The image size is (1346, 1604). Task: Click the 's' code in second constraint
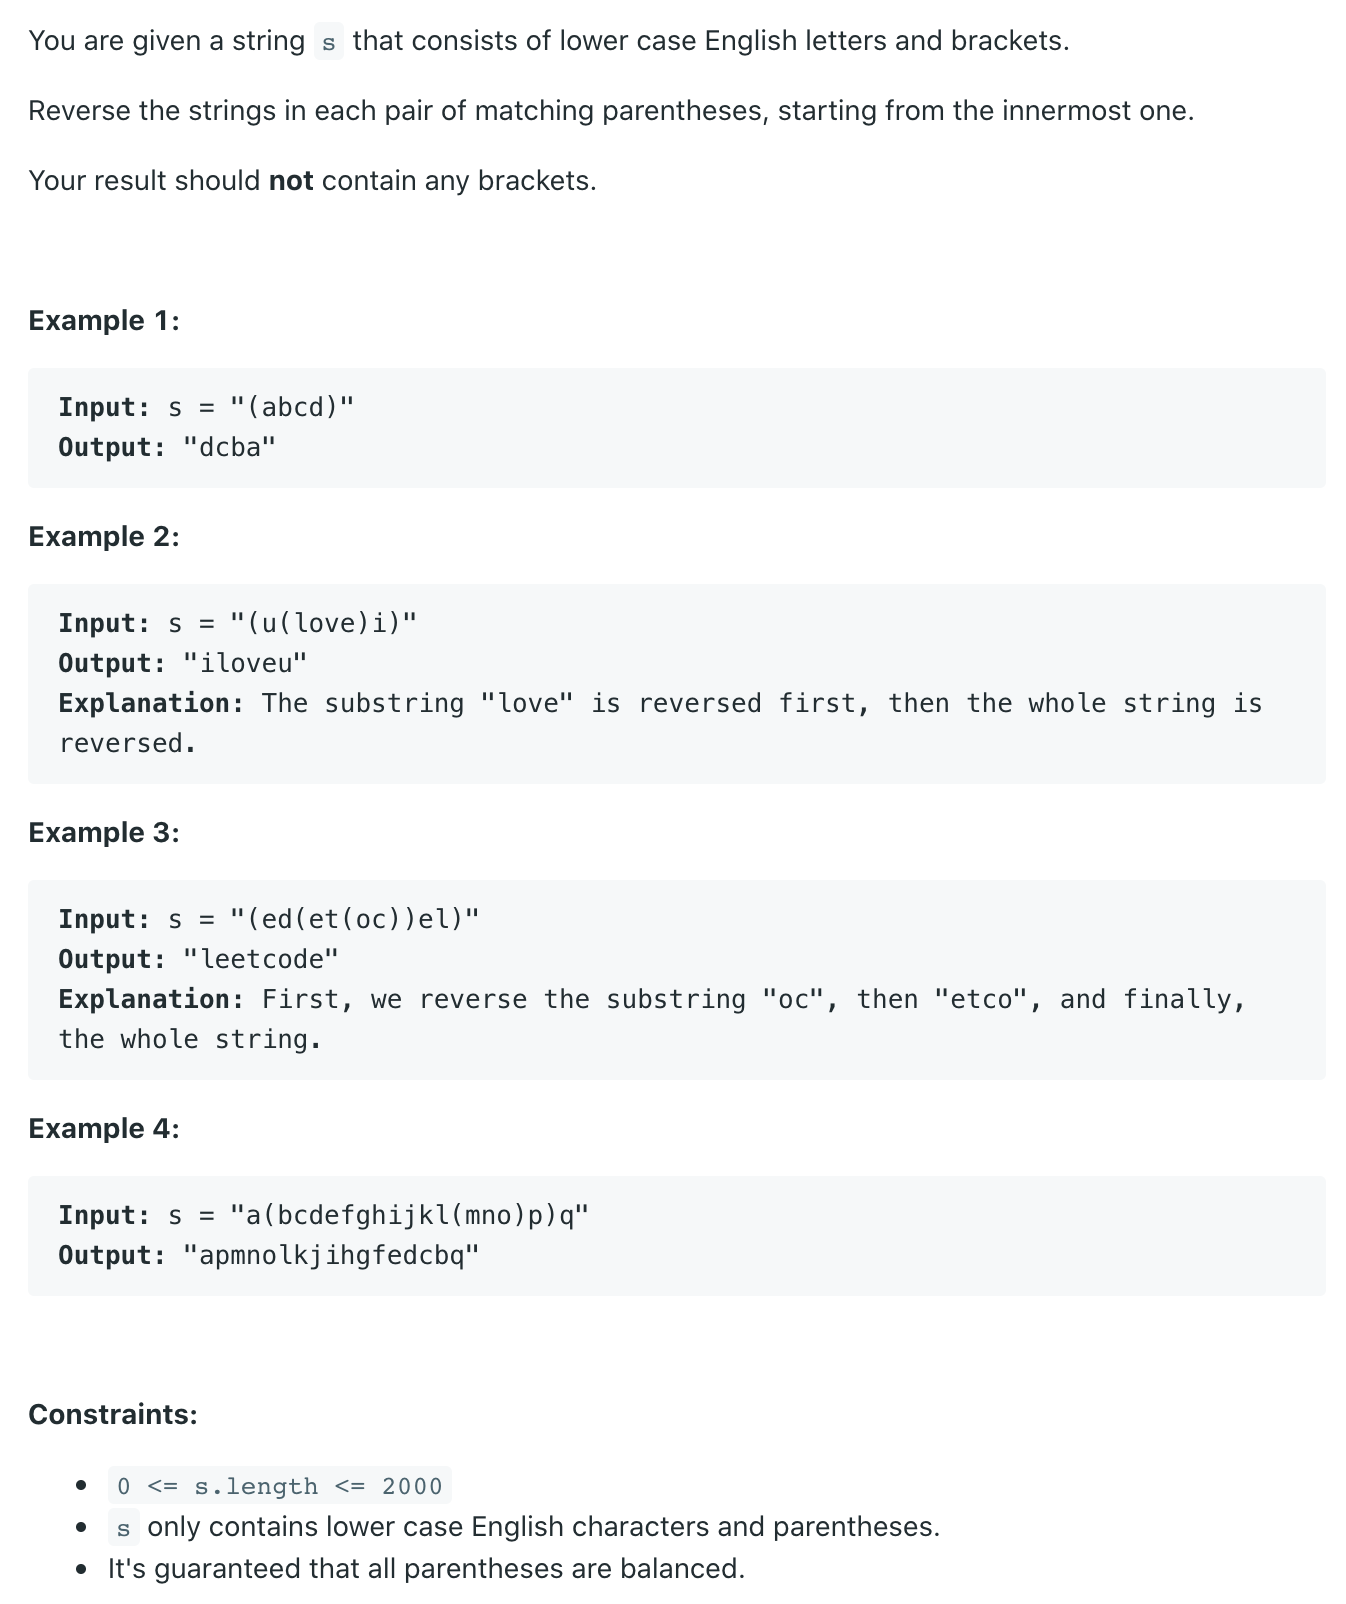123,1529
